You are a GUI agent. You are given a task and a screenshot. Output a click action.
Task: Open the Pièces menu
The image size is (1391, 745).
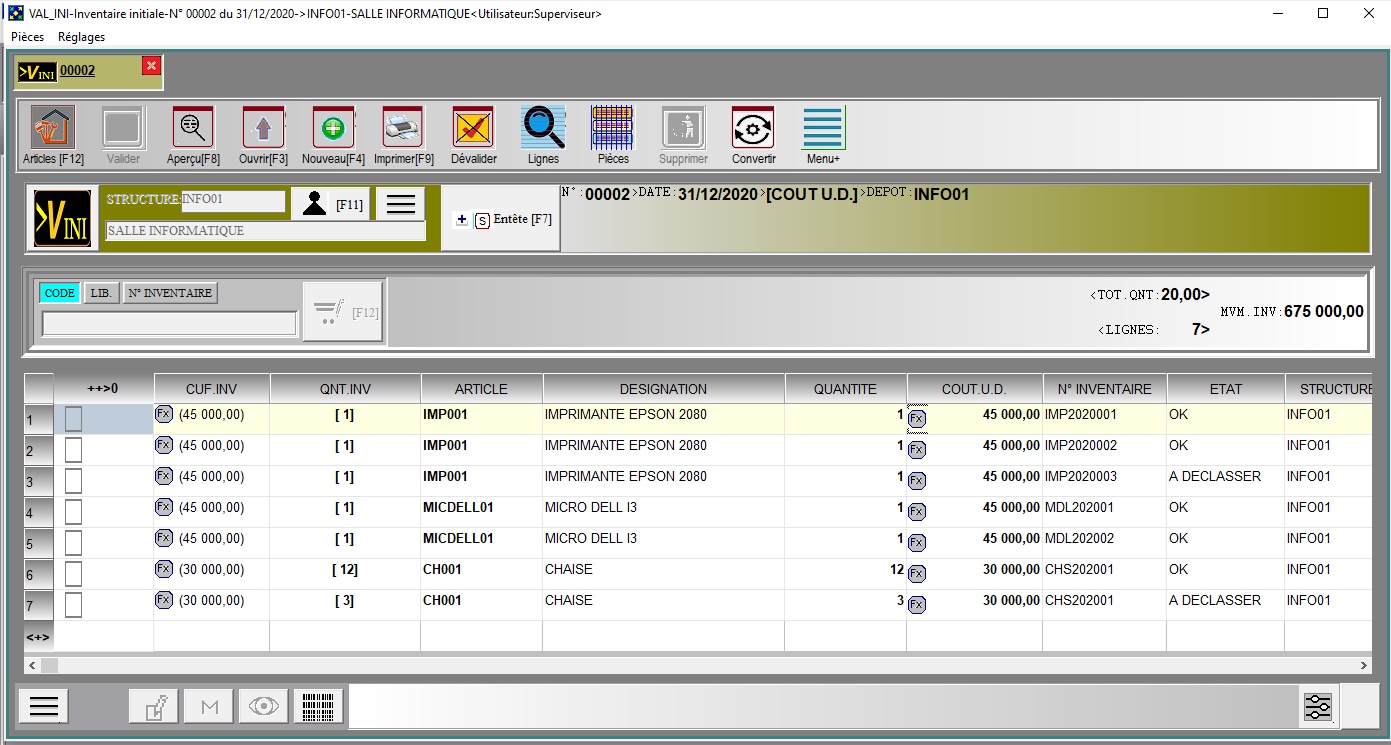click(x=27, y=37)
